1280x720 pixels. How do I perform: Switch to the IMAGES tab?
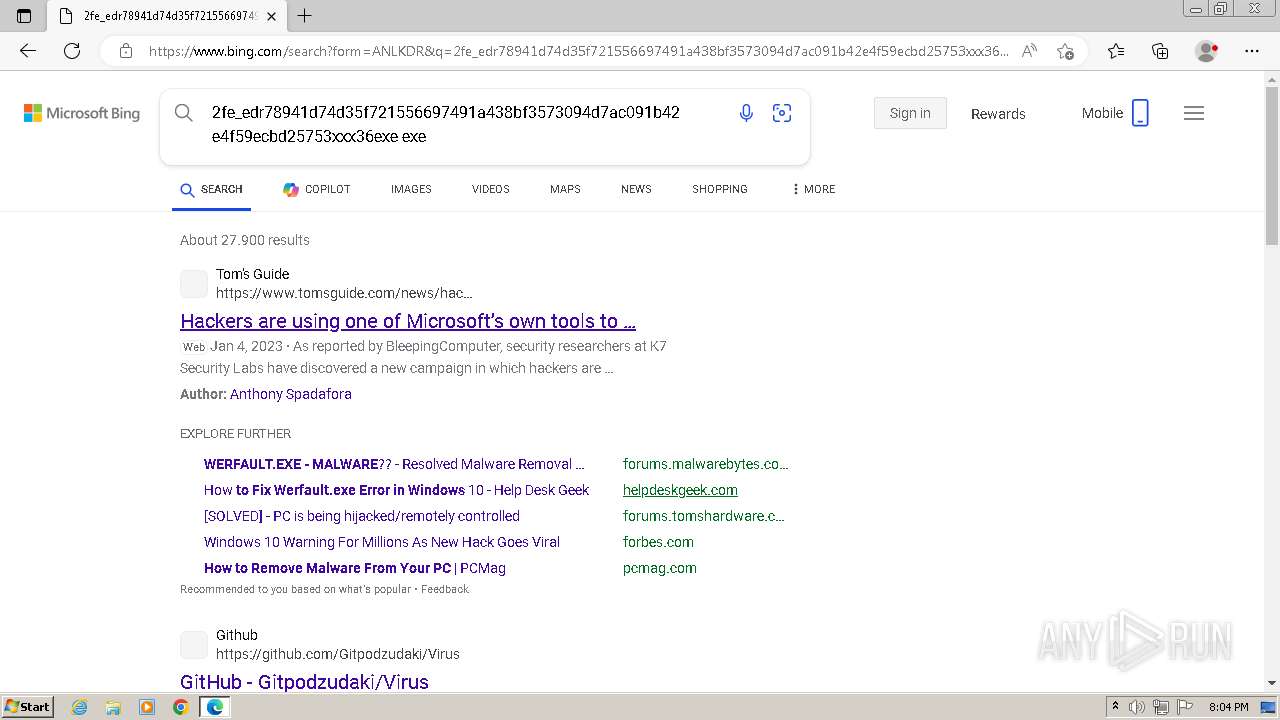[x=411, y=189]
